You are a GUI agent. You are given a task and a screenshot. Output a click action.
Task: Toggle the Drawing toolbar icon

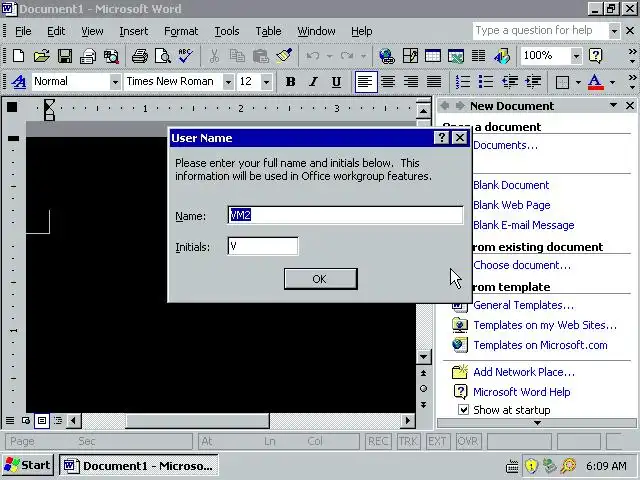[x=502, y=56]
